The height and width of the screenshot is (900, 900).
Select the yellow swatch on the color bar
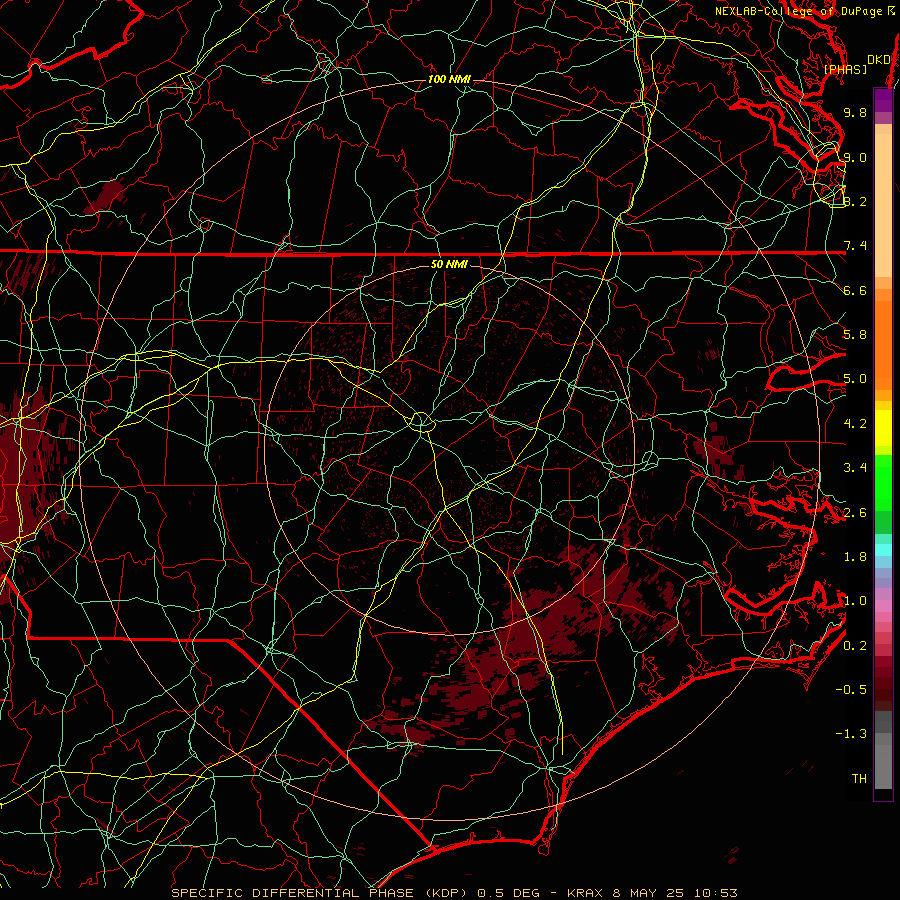883,428
